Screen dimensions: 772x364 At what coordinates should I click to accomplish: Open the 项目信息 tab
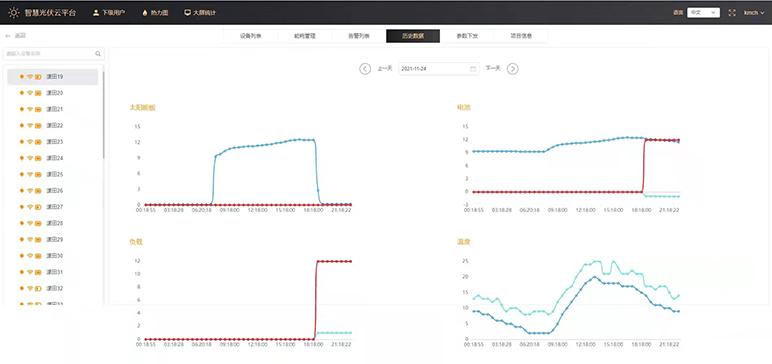point(521,36)
